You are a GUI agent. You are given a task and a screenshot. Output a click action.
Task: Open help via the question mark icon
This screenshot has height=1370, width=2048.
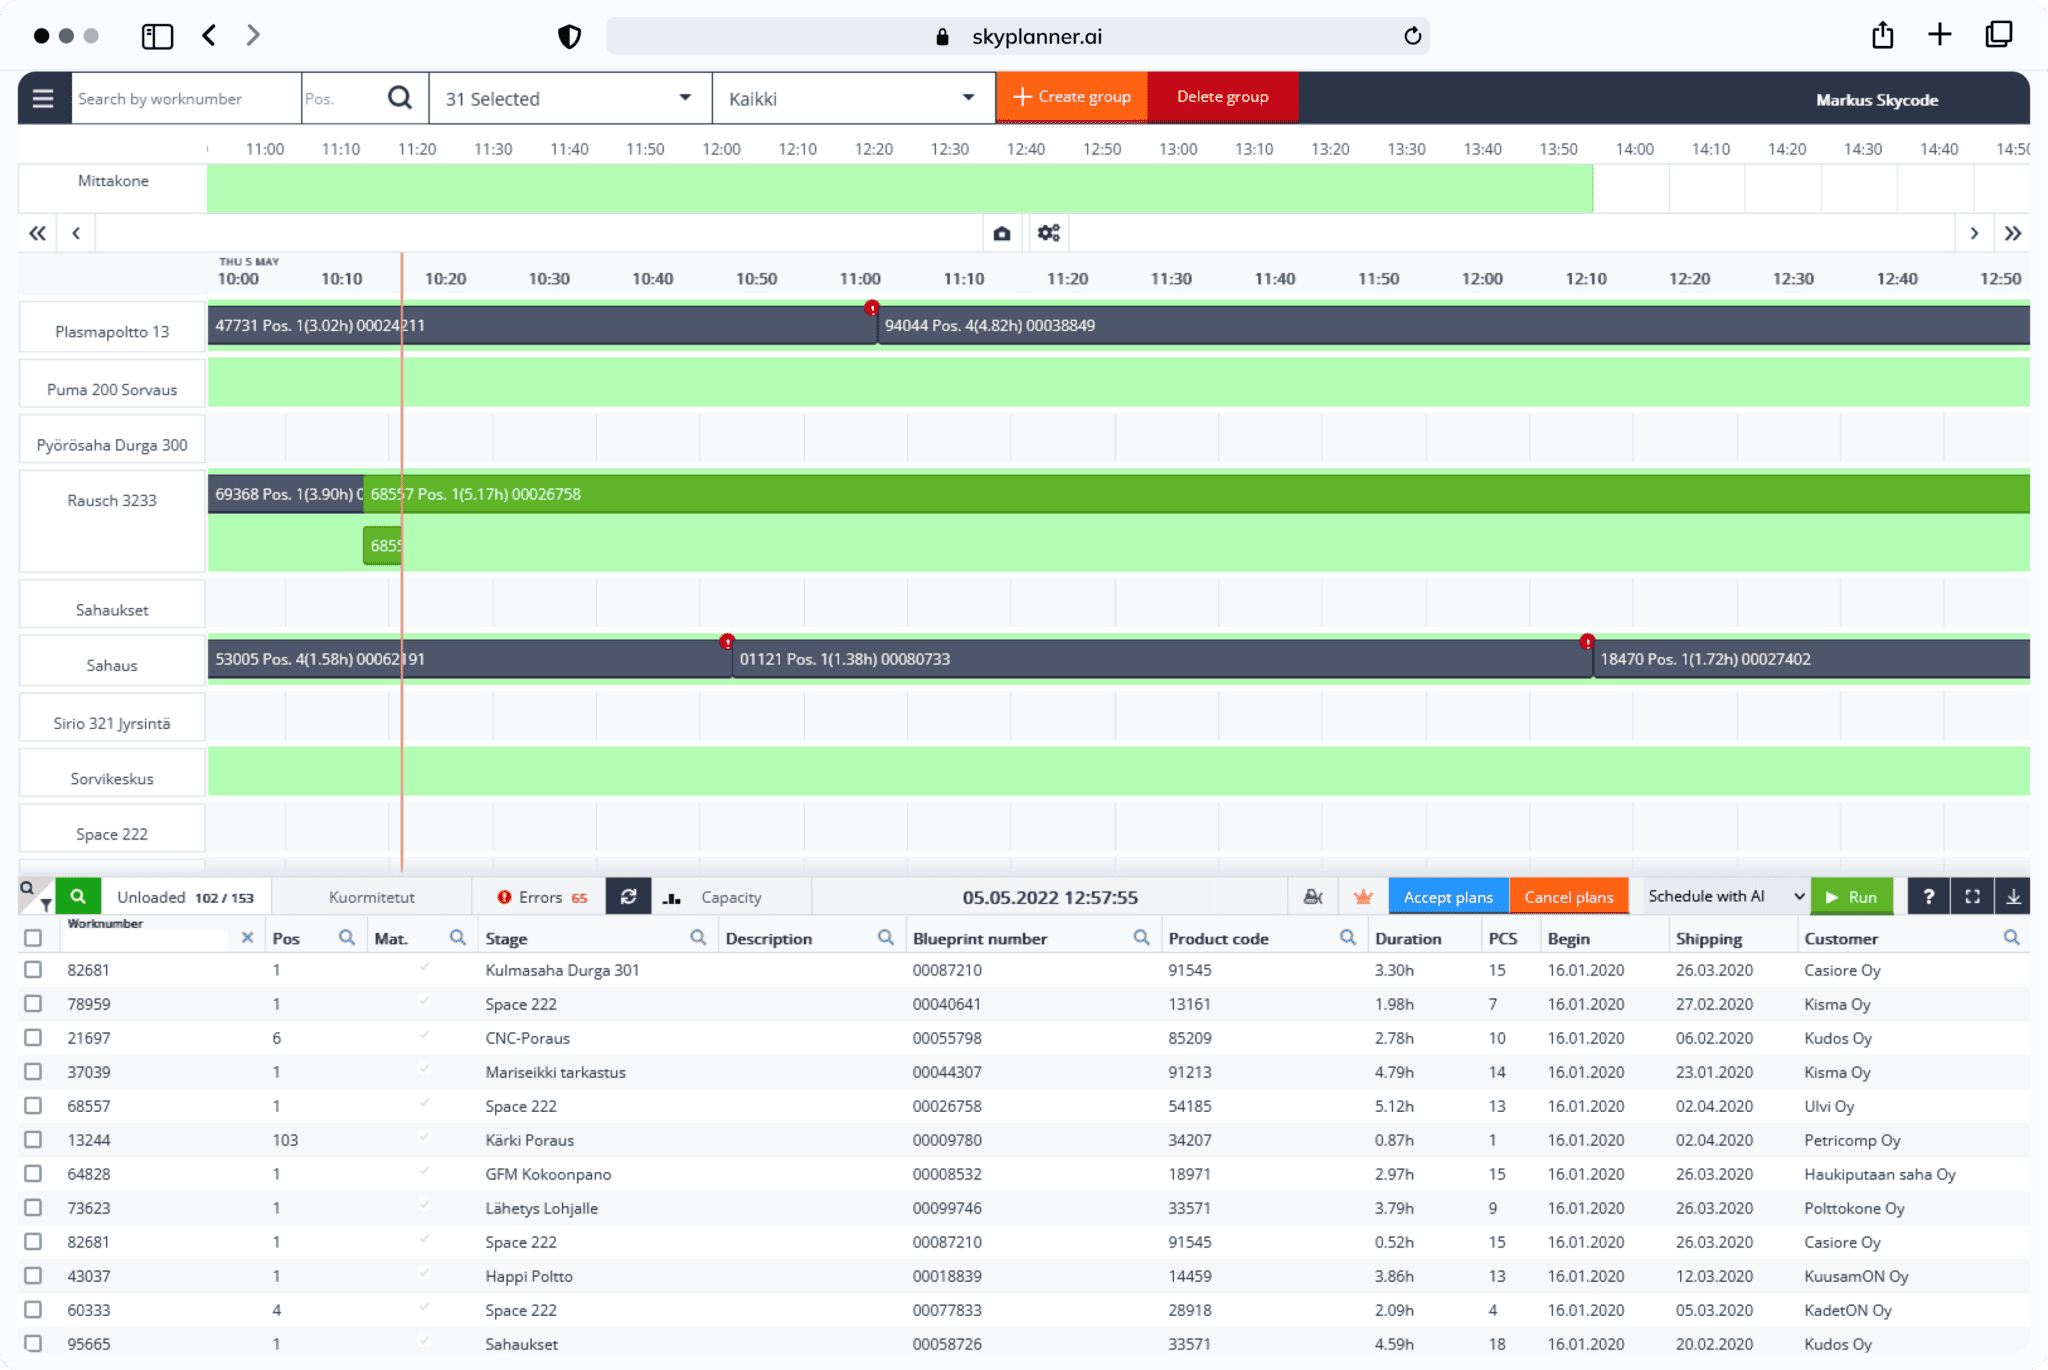pos(1928,896)
